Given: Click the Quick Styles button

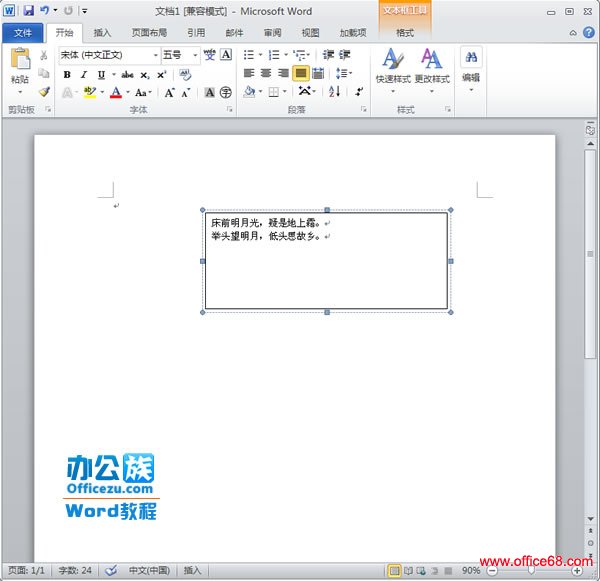Looking at the screenshot, I should point(392,66).
